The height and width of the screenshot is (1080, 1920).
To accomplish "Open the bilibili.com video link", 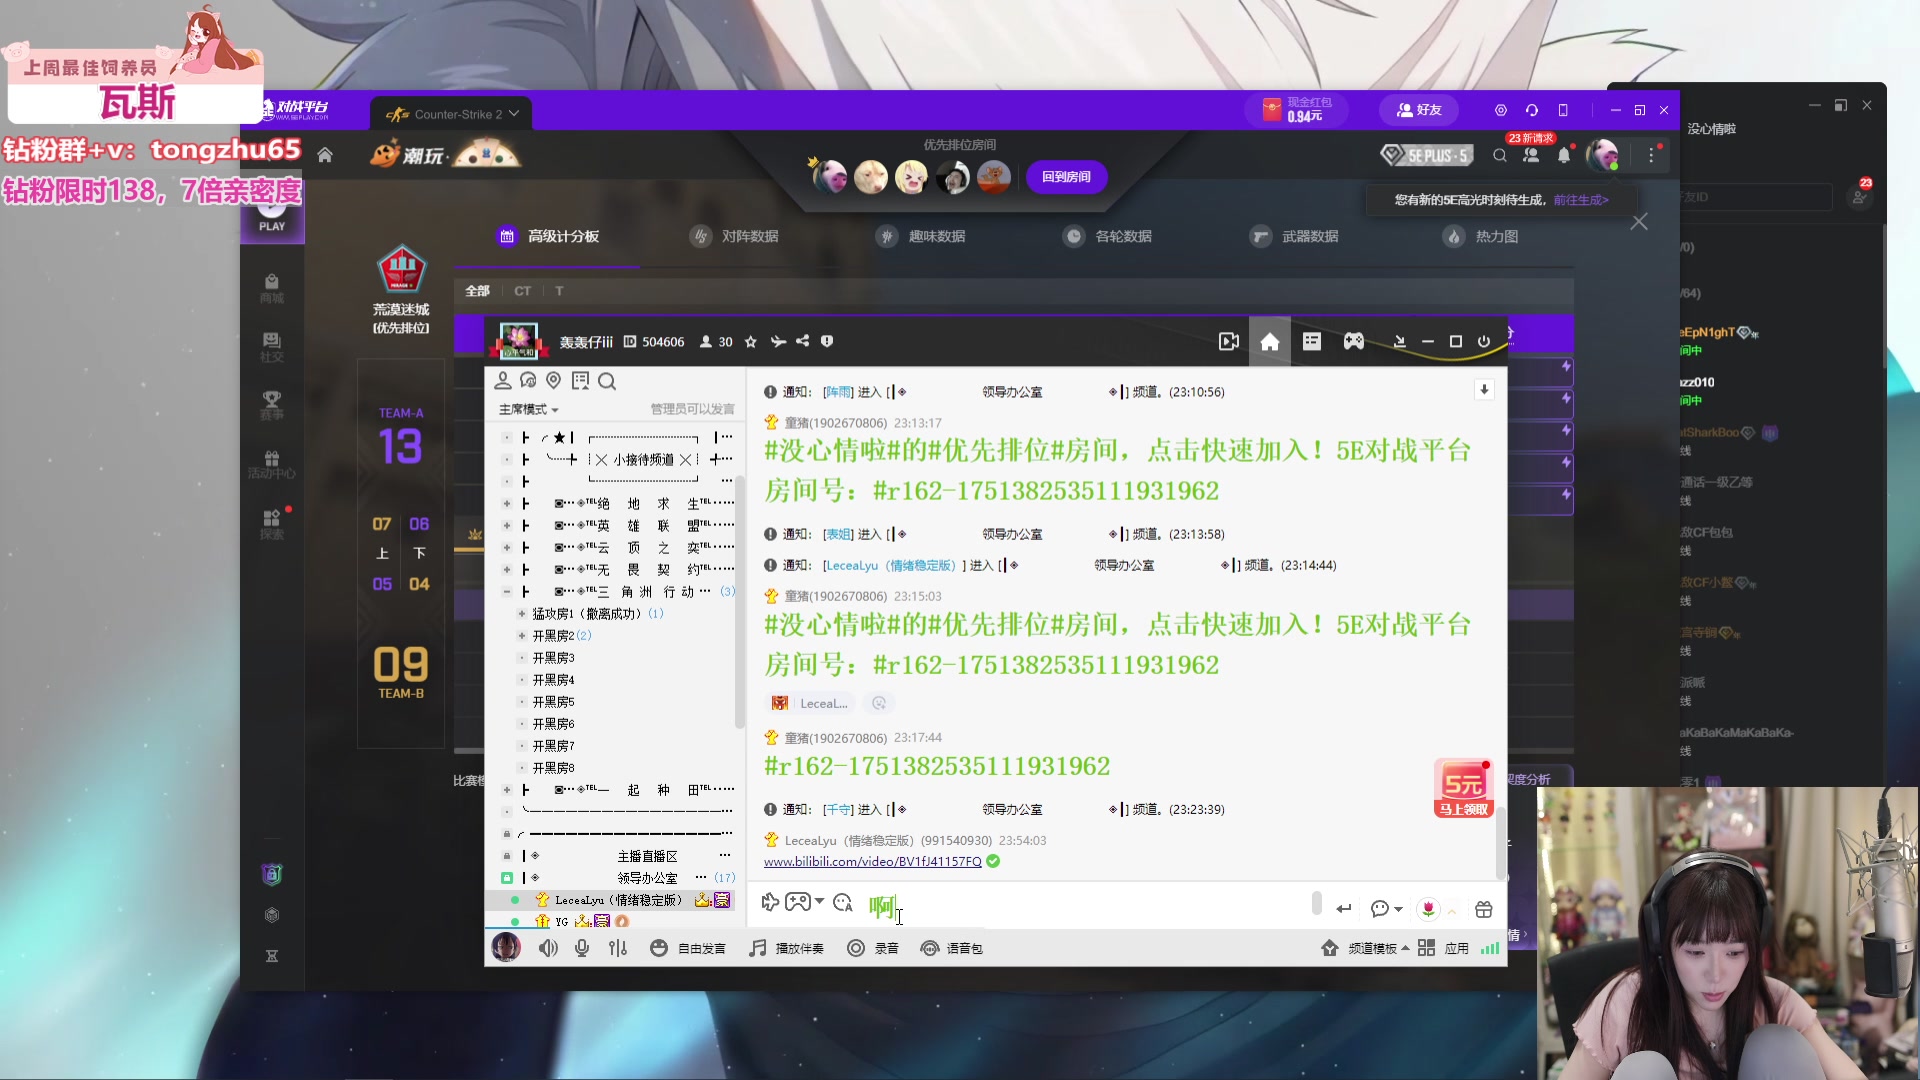I will [872, 862].
